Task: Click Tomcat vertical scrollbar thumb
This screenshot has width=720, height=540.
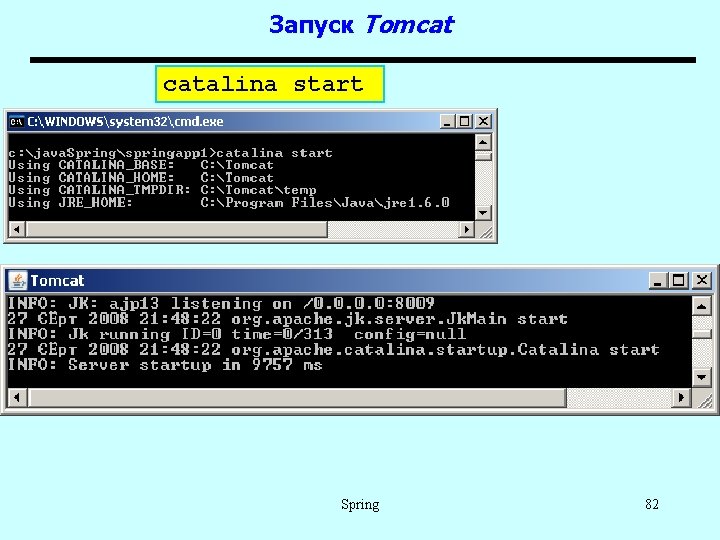Action: click(701, 334)
